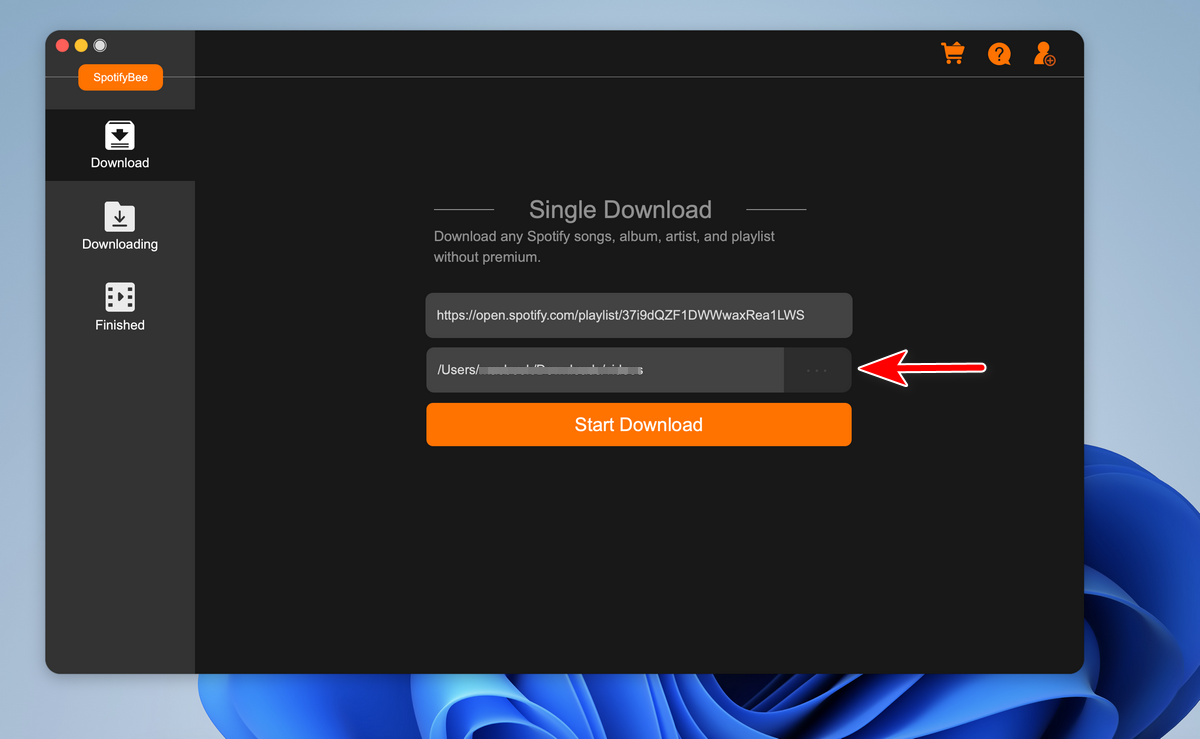The image size is (1200, 739).
Task: Open the shopping cart purchase icon
Action: click(x=953, y=53)
